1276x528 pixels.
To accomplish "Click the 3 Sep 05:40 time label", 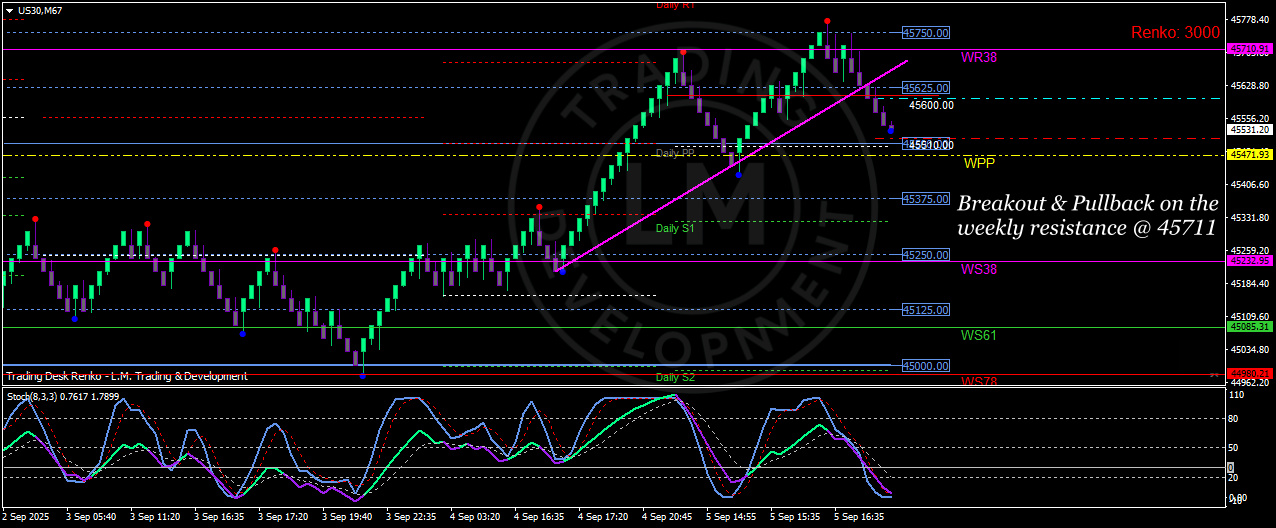I will point(91,517).
